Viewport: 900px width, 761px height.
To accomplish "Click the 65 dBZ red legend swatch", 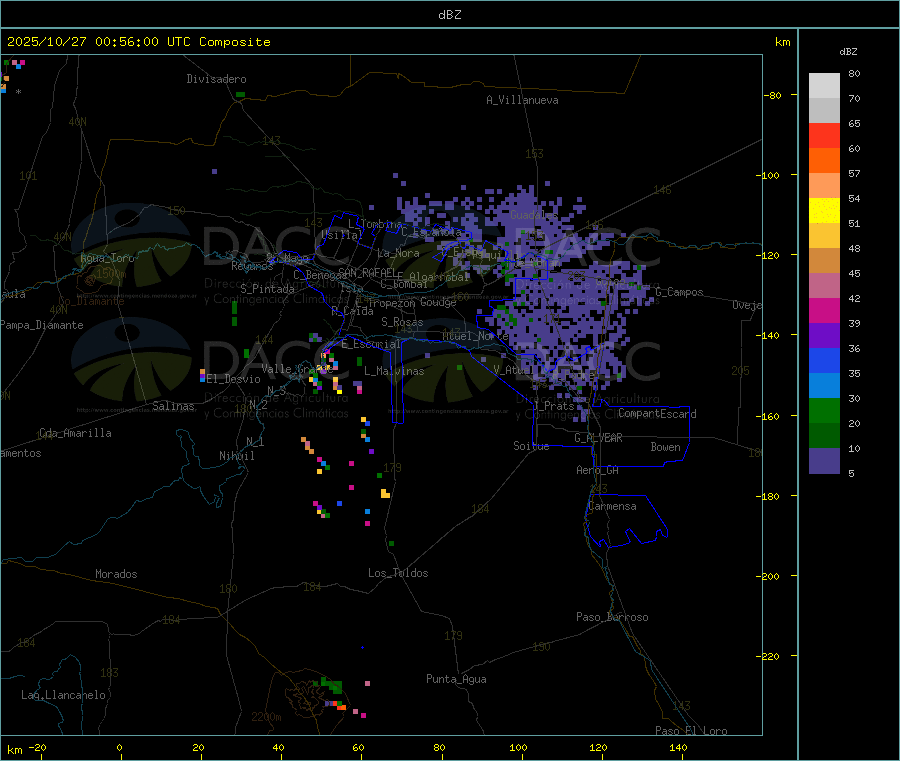I will 824,135.
